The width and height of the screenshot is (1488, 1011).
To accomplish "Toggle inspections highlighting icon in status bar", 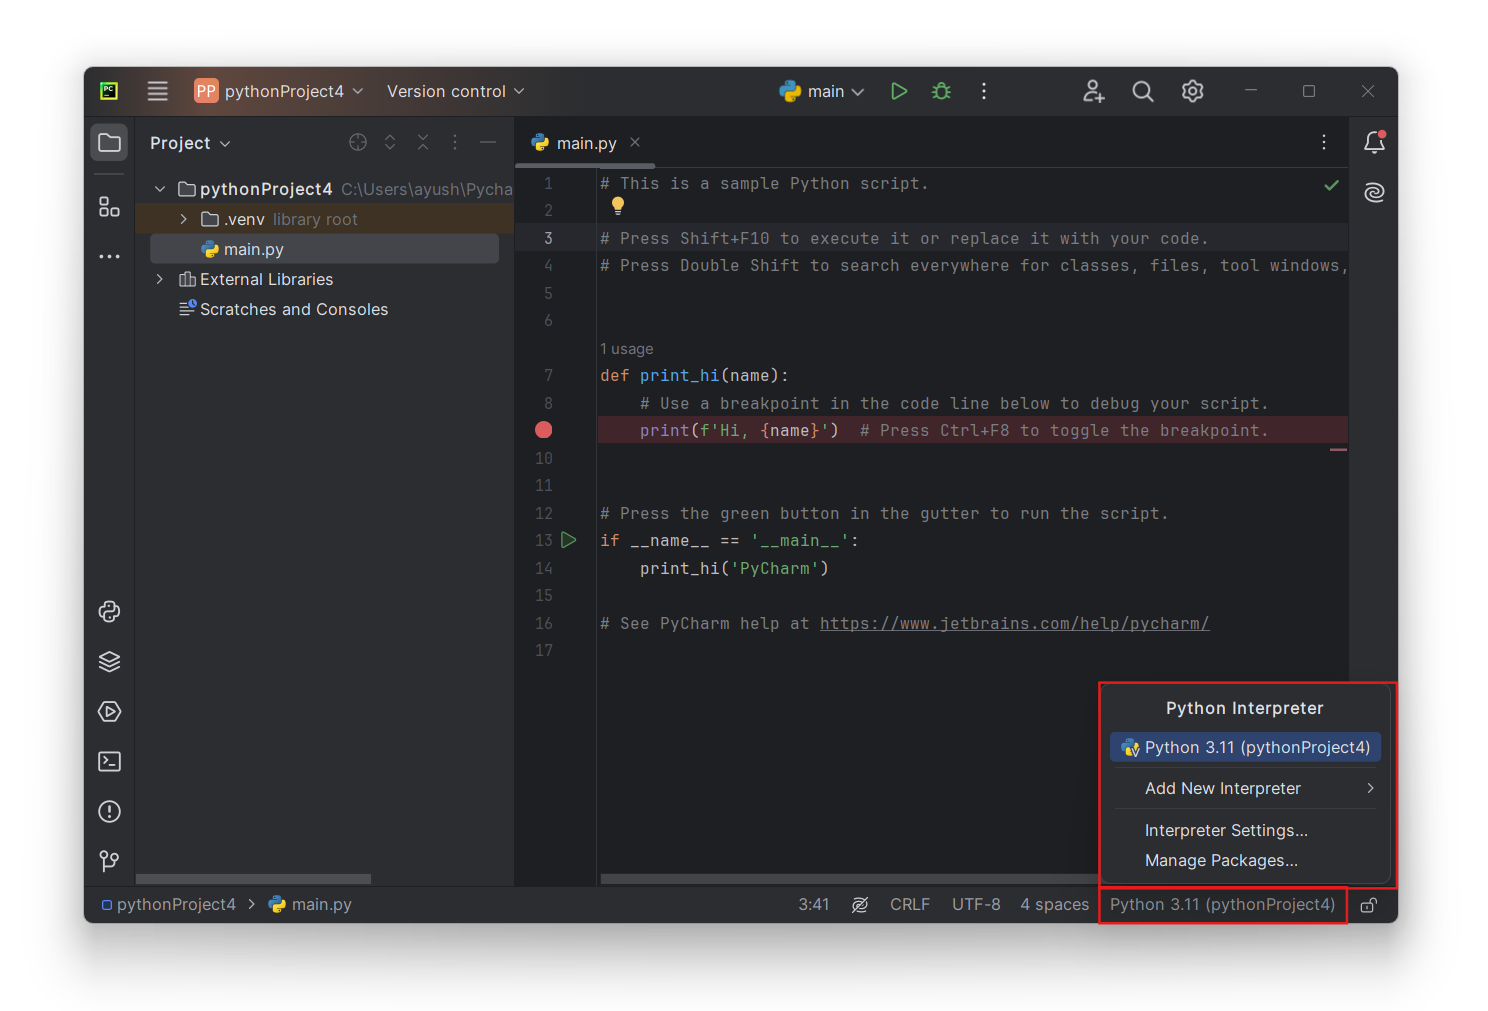I will coord(859,905).
